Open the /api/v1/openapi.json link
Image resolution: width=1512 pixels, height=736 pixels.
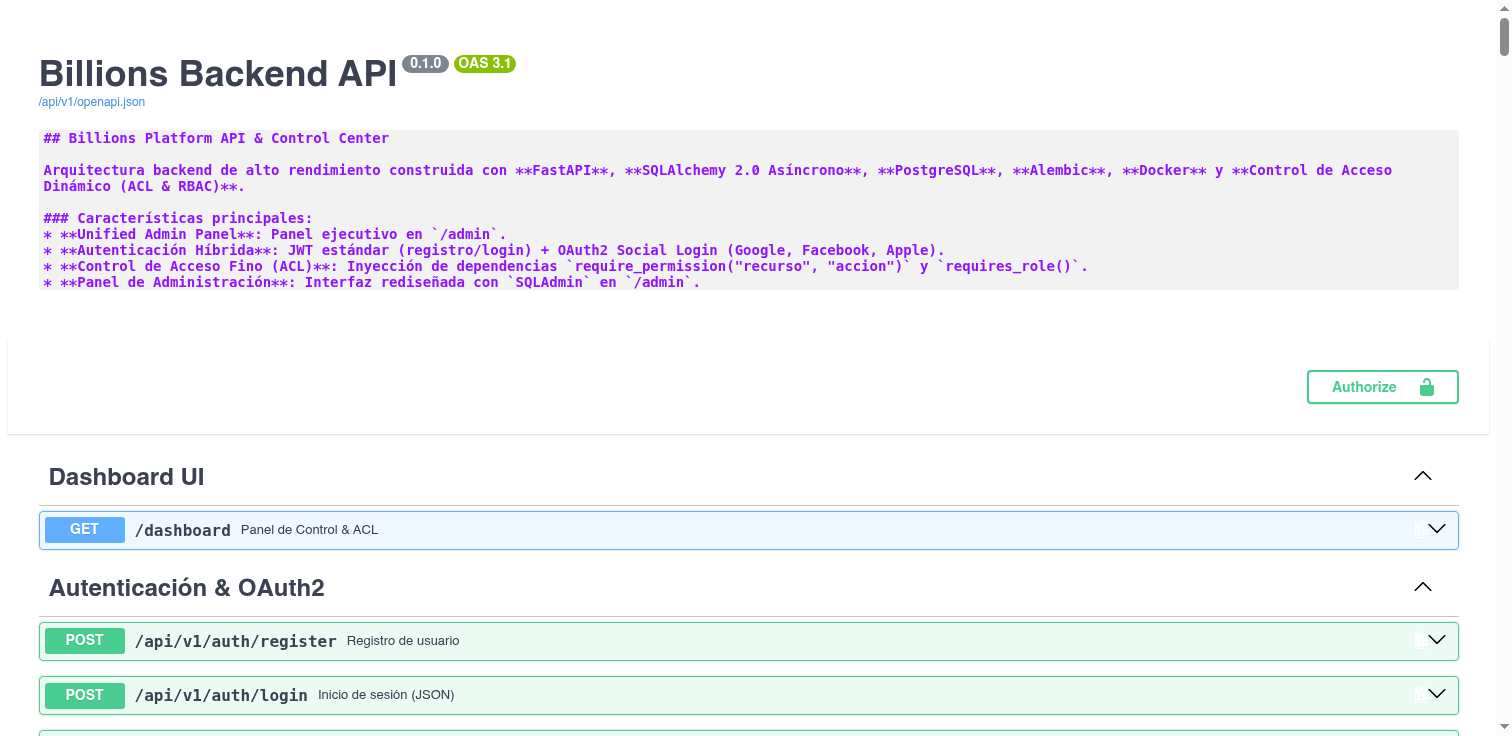tap(92, 102)
